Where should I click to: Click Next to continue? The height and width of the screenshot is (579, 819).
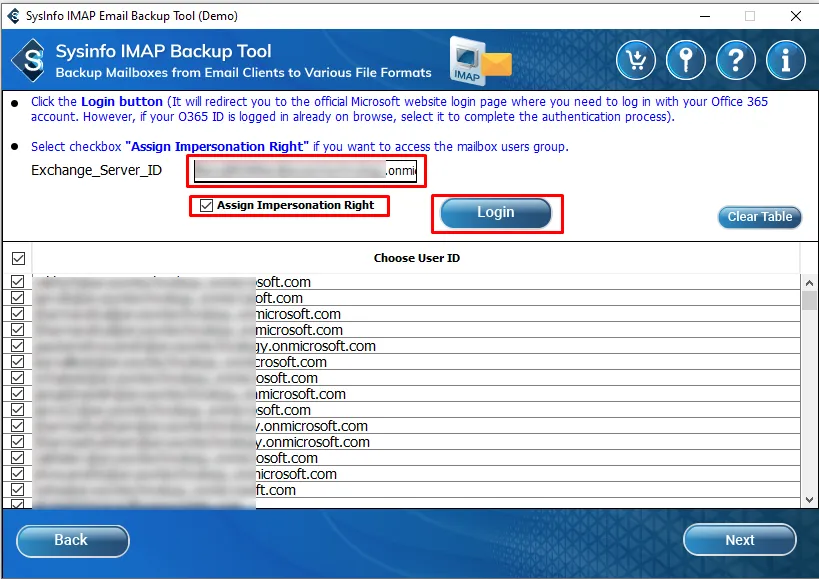point(740,540)
